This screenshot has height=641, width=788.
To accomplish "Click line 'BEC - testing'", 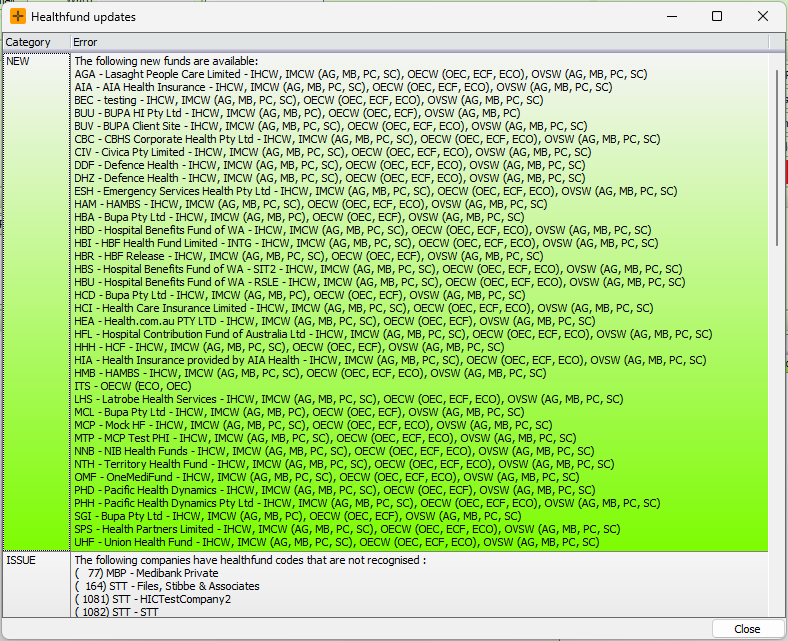I will coord(309,100).
